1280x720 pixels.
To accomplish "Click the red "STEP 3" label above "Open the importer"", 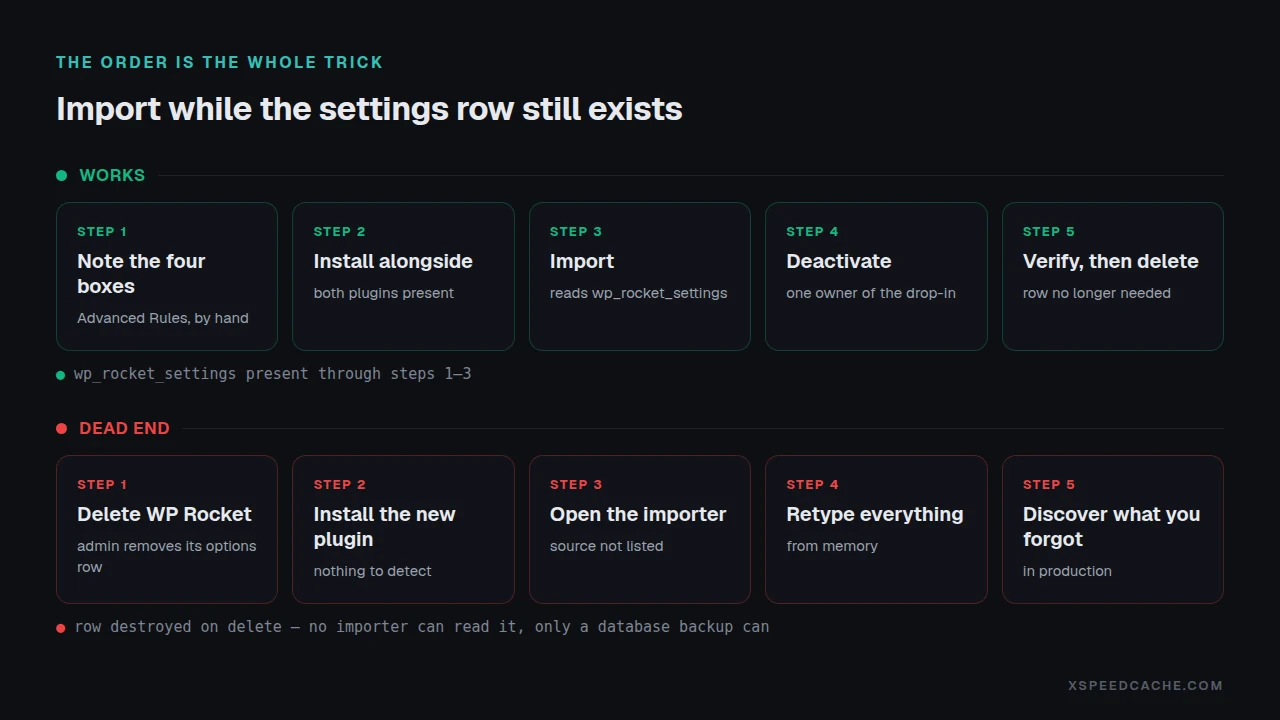I will (x=576, y=484).
